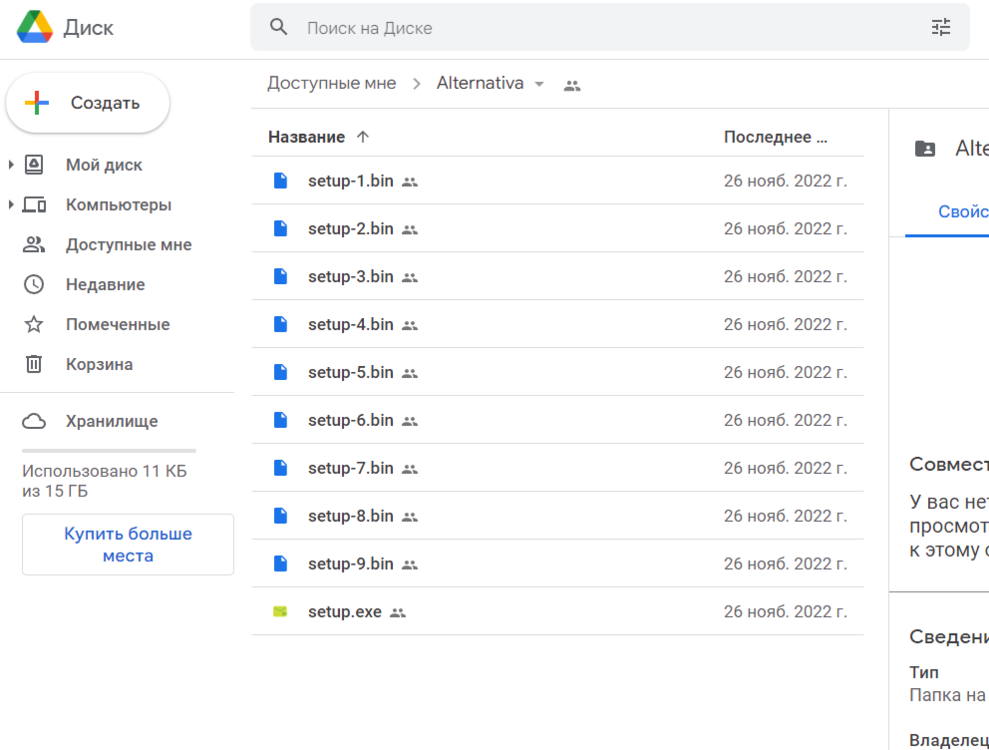
Task: Open the Alternativa folder dropdown arrow
Action: (540, 84)
